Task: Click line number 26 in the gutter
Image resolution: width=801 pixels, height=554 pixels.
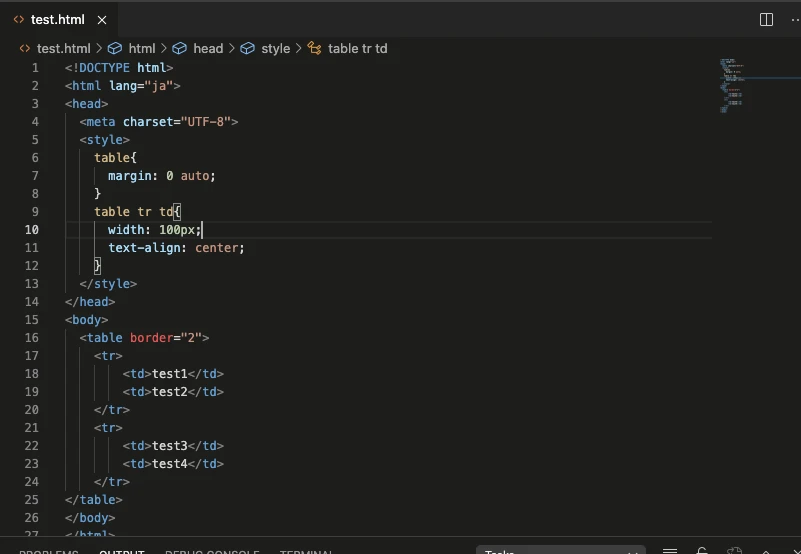Action: 32,518
